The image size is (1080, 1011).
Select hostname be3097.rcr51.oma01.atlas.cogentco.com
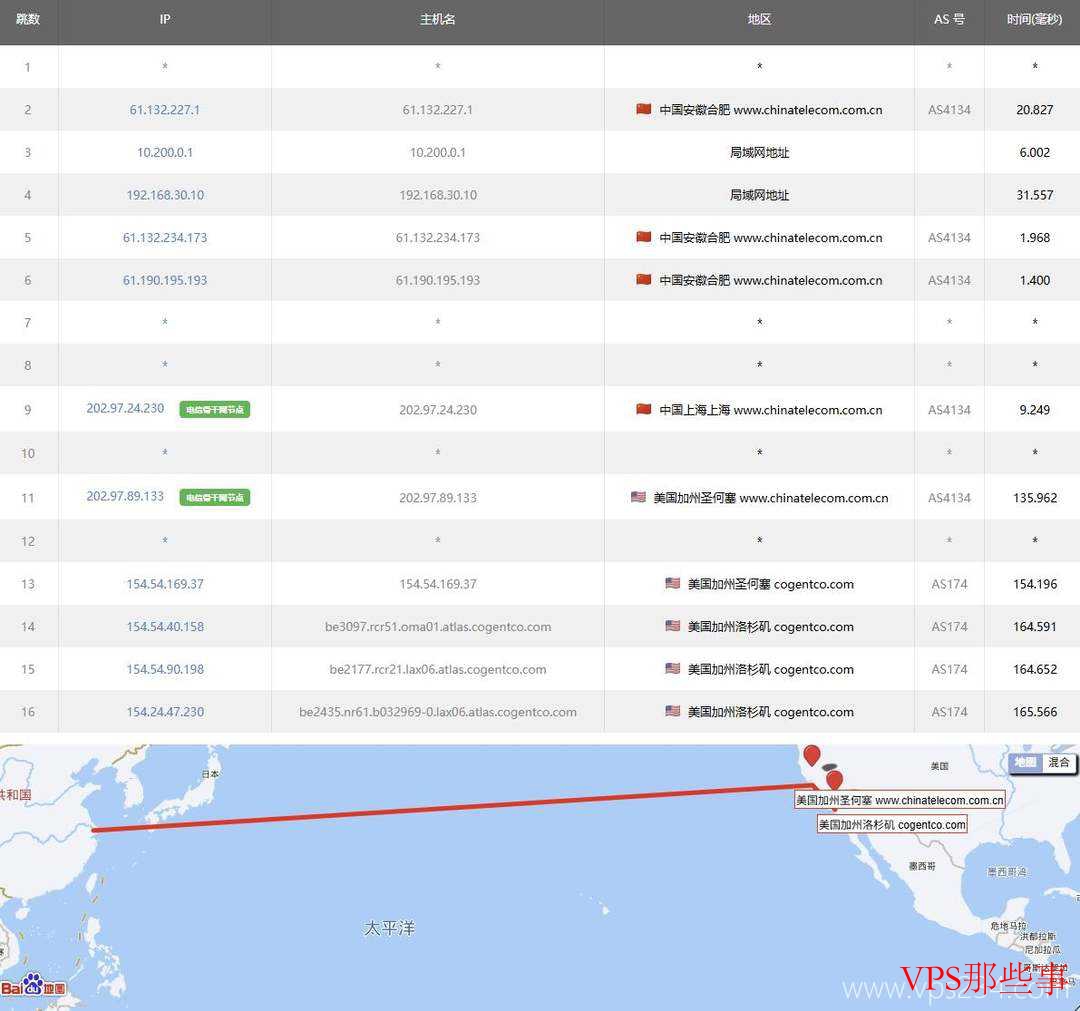(437, 627)
